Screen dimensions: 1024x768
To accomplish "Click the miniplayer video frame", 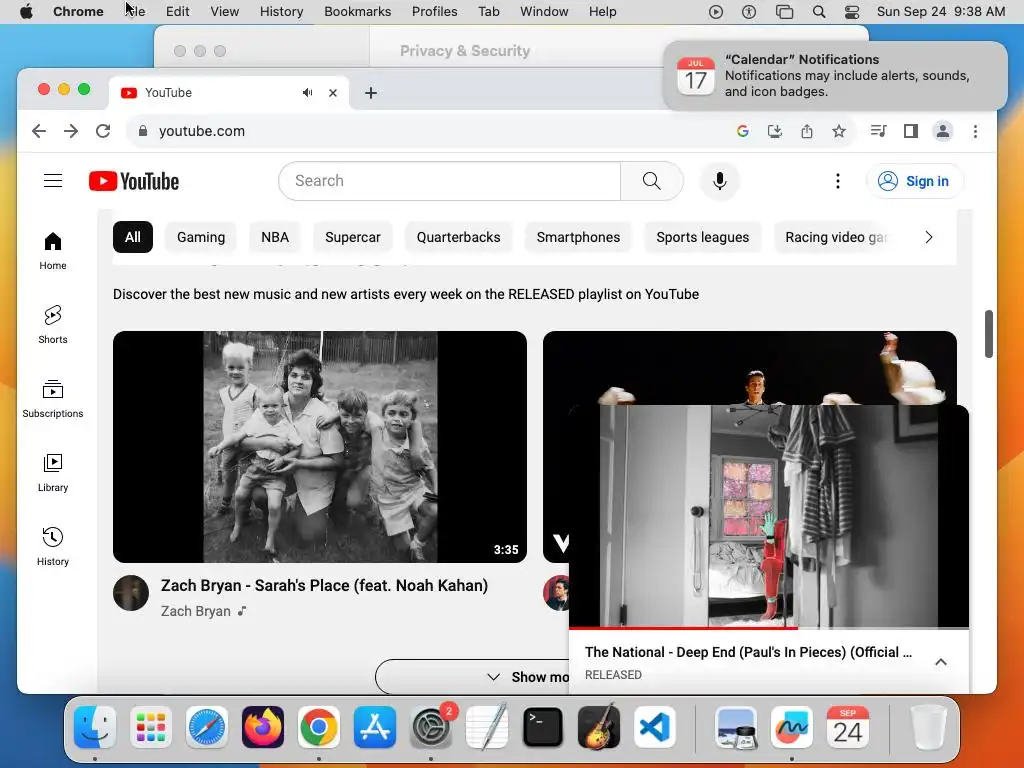I will 769,516.
